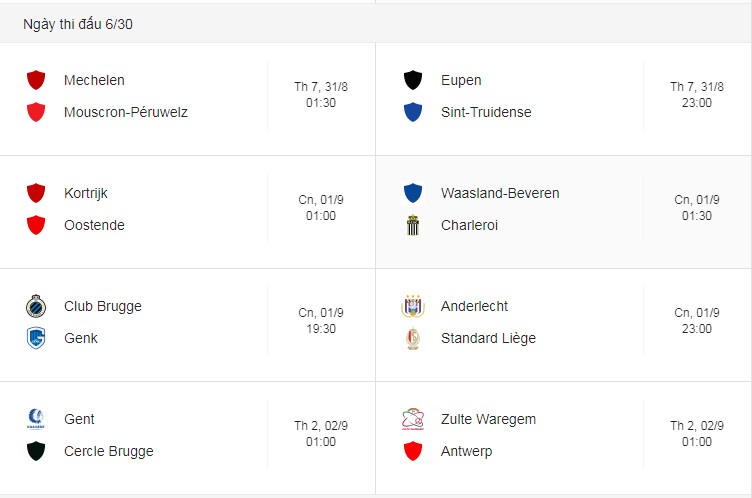752x498 pixels.
Task: Click the dark Cercle Brugge shield icon
Action: (x=36, y=451)
